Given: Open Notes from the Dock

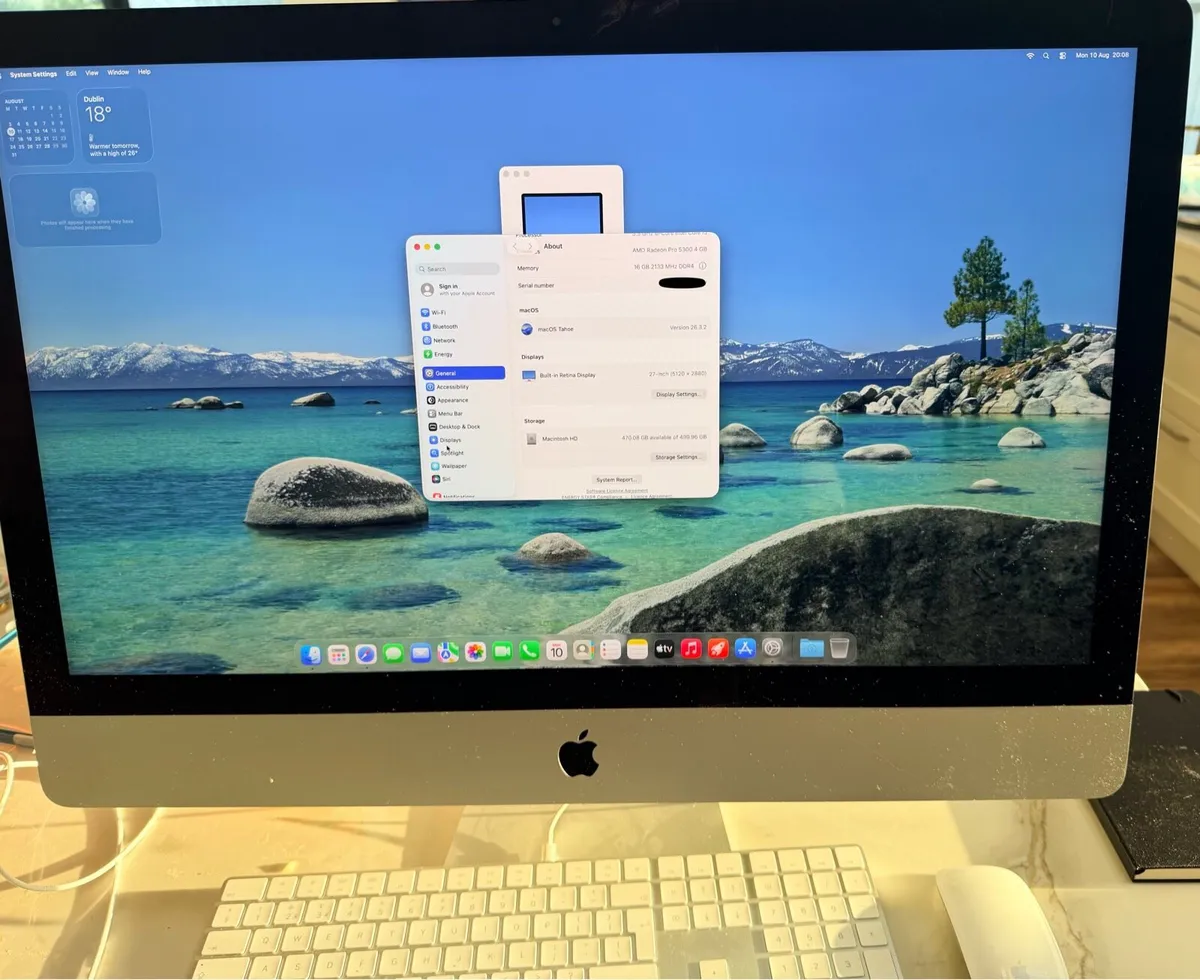Looking at the screenshot, I should coord(637,650).
